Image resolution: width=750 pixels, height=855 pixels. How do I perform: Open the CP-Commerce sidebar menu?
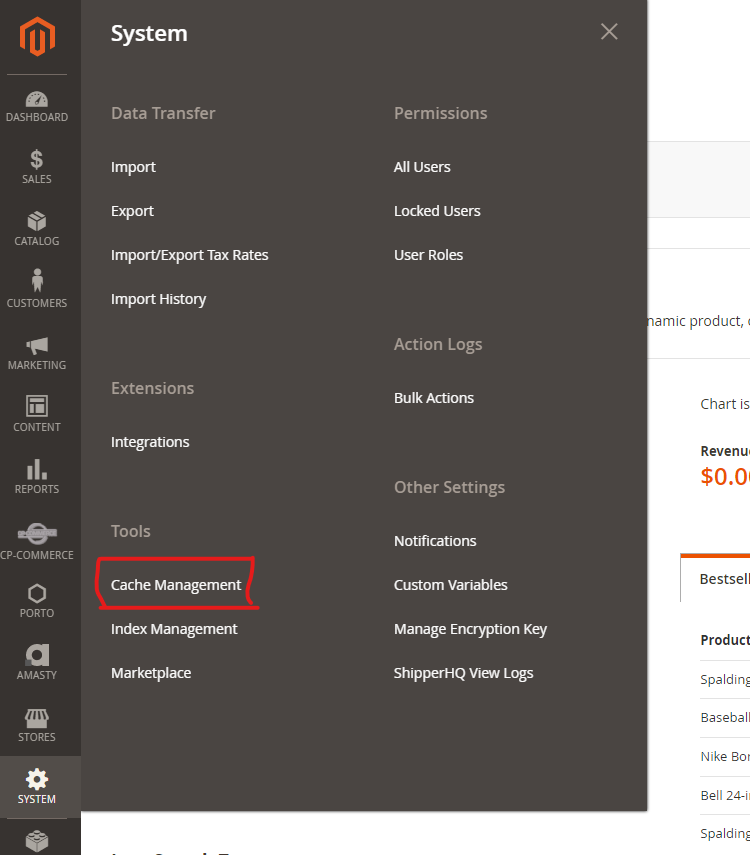point(37,541)
